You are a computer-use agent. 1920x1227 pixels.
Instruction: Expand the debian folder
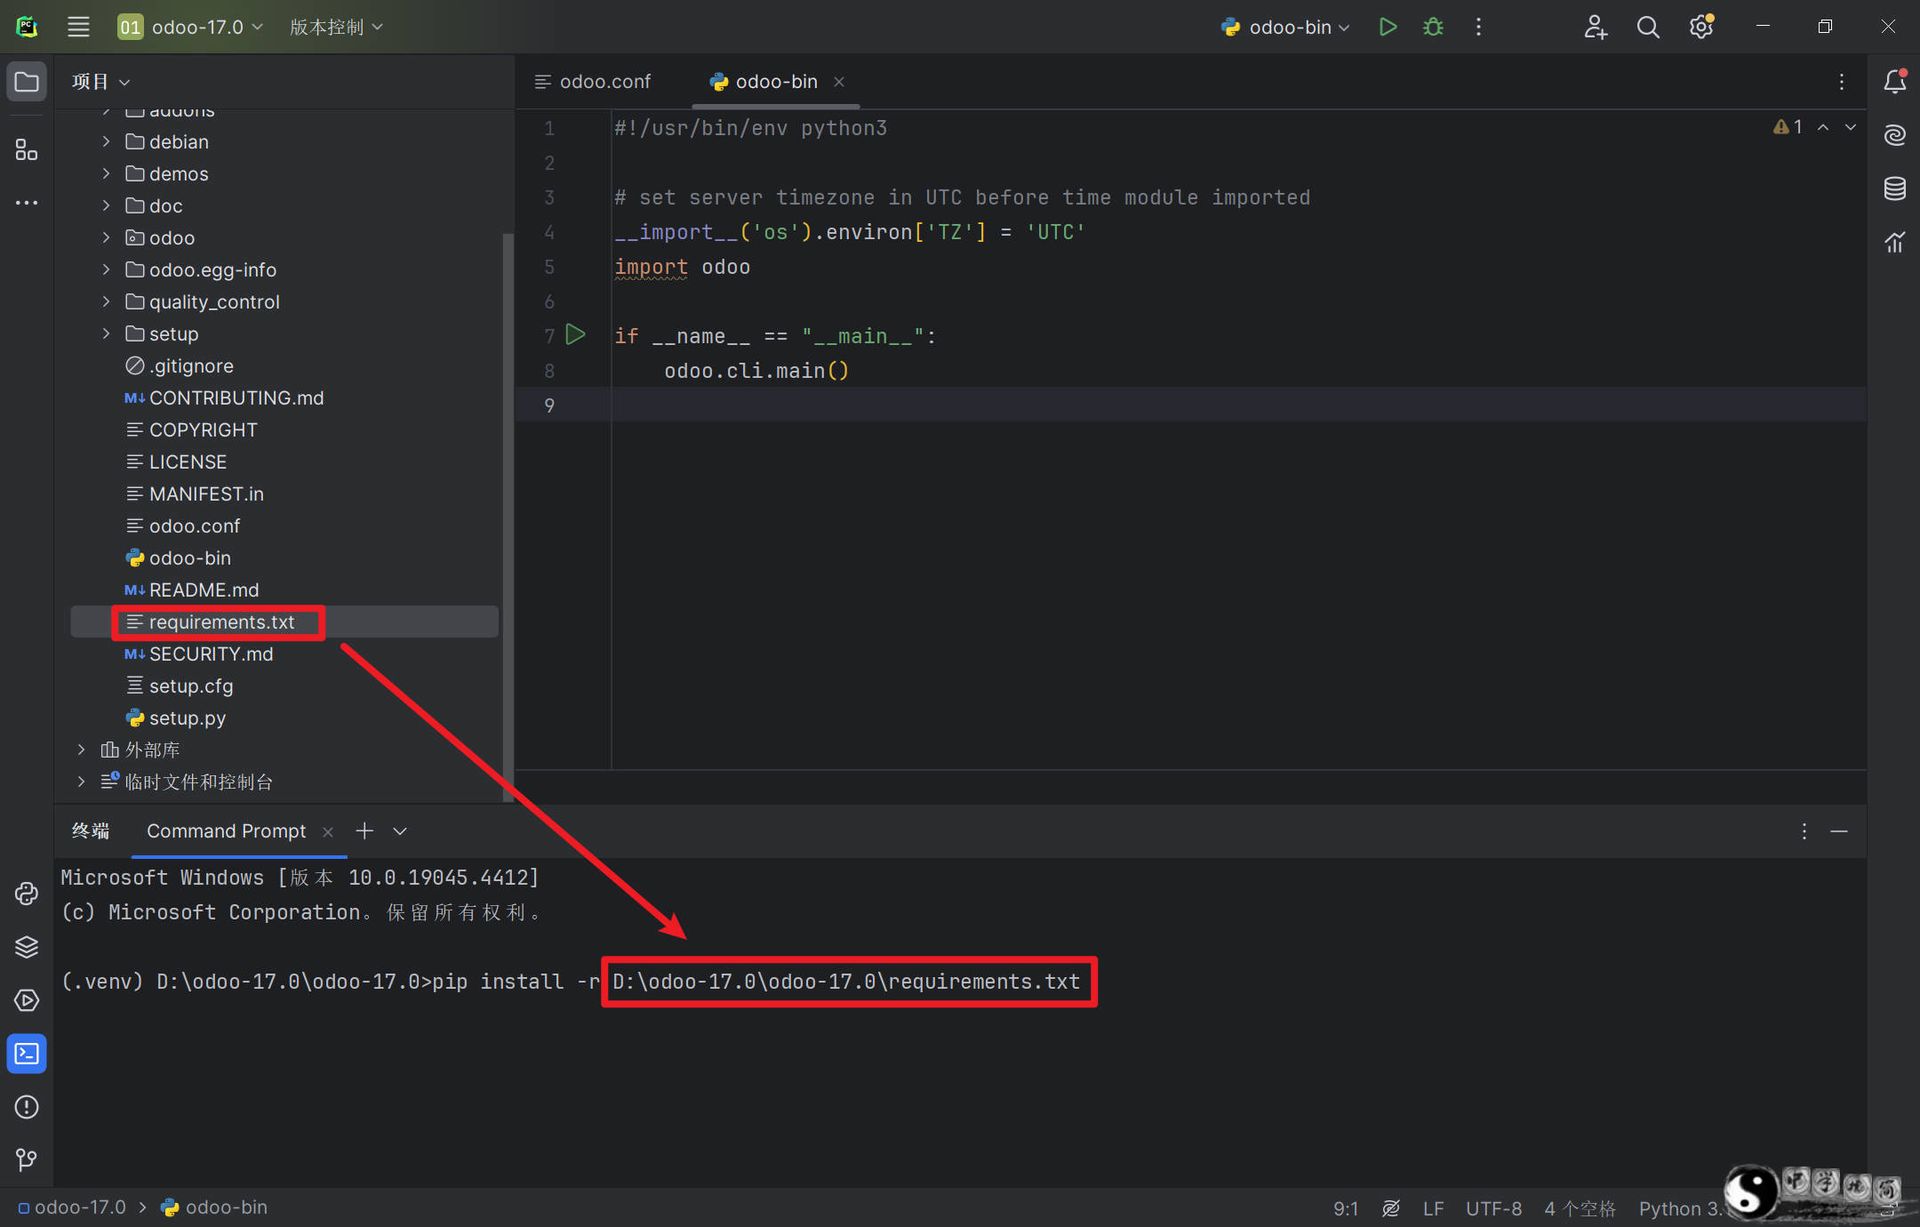coord(106,142)
